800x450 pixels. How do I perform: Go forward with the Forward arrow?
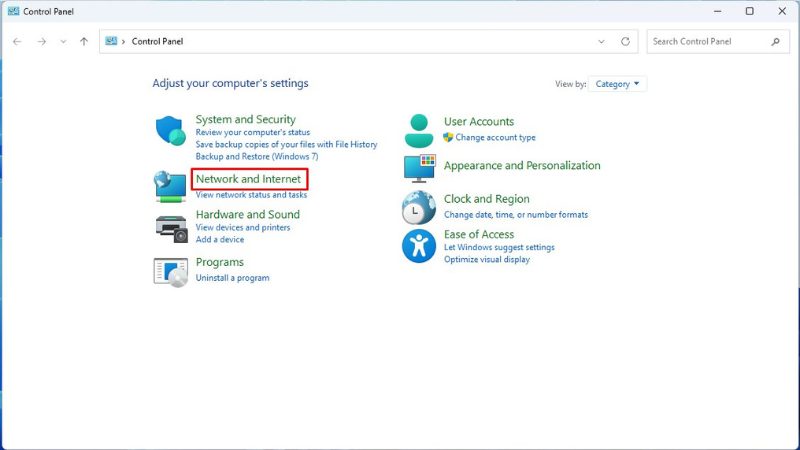(x=41, y=41)
